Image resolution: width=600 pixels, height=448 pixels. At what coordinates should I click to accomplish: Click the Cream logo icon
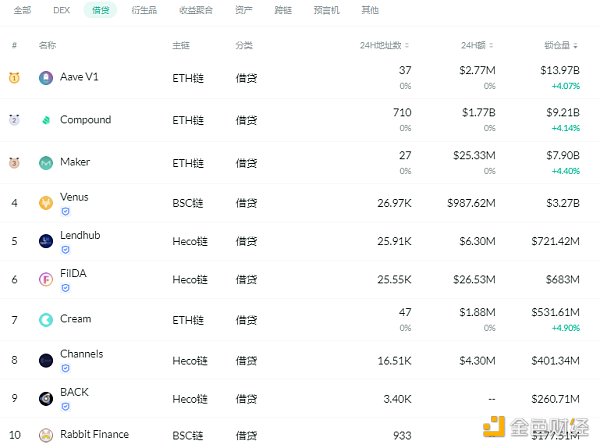tap(46, 319)
